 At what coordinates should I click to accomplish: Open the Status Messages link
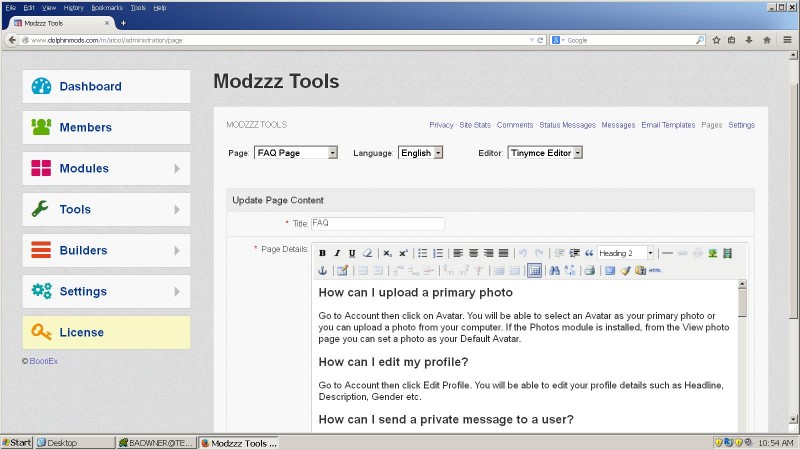(567, 125)
